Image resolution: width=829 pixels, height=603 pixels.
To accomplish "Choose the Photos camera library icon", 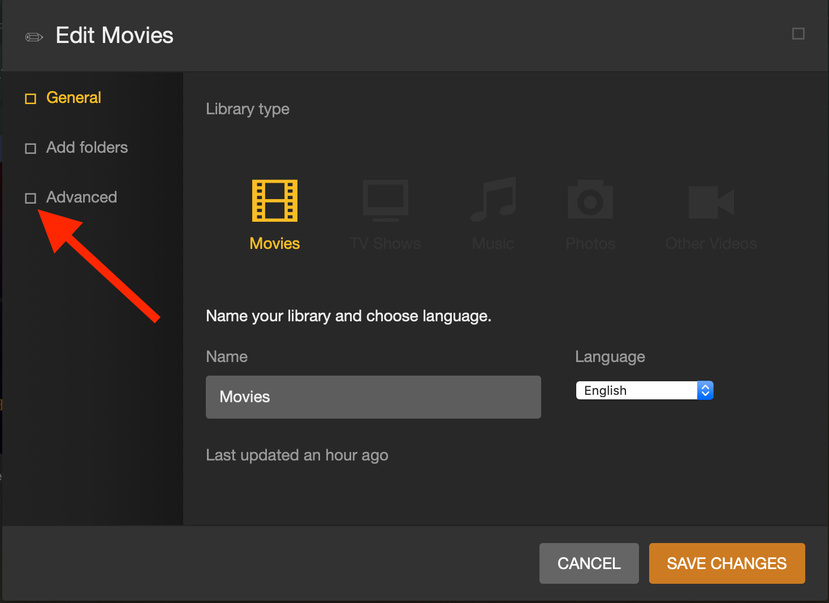I will [590, 200].
